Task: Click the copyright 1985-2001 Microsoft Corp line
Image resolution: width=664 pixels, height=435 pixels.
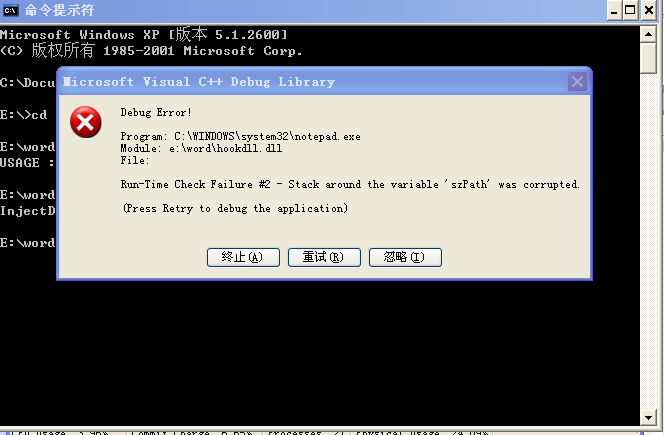Action: [151, 50]
